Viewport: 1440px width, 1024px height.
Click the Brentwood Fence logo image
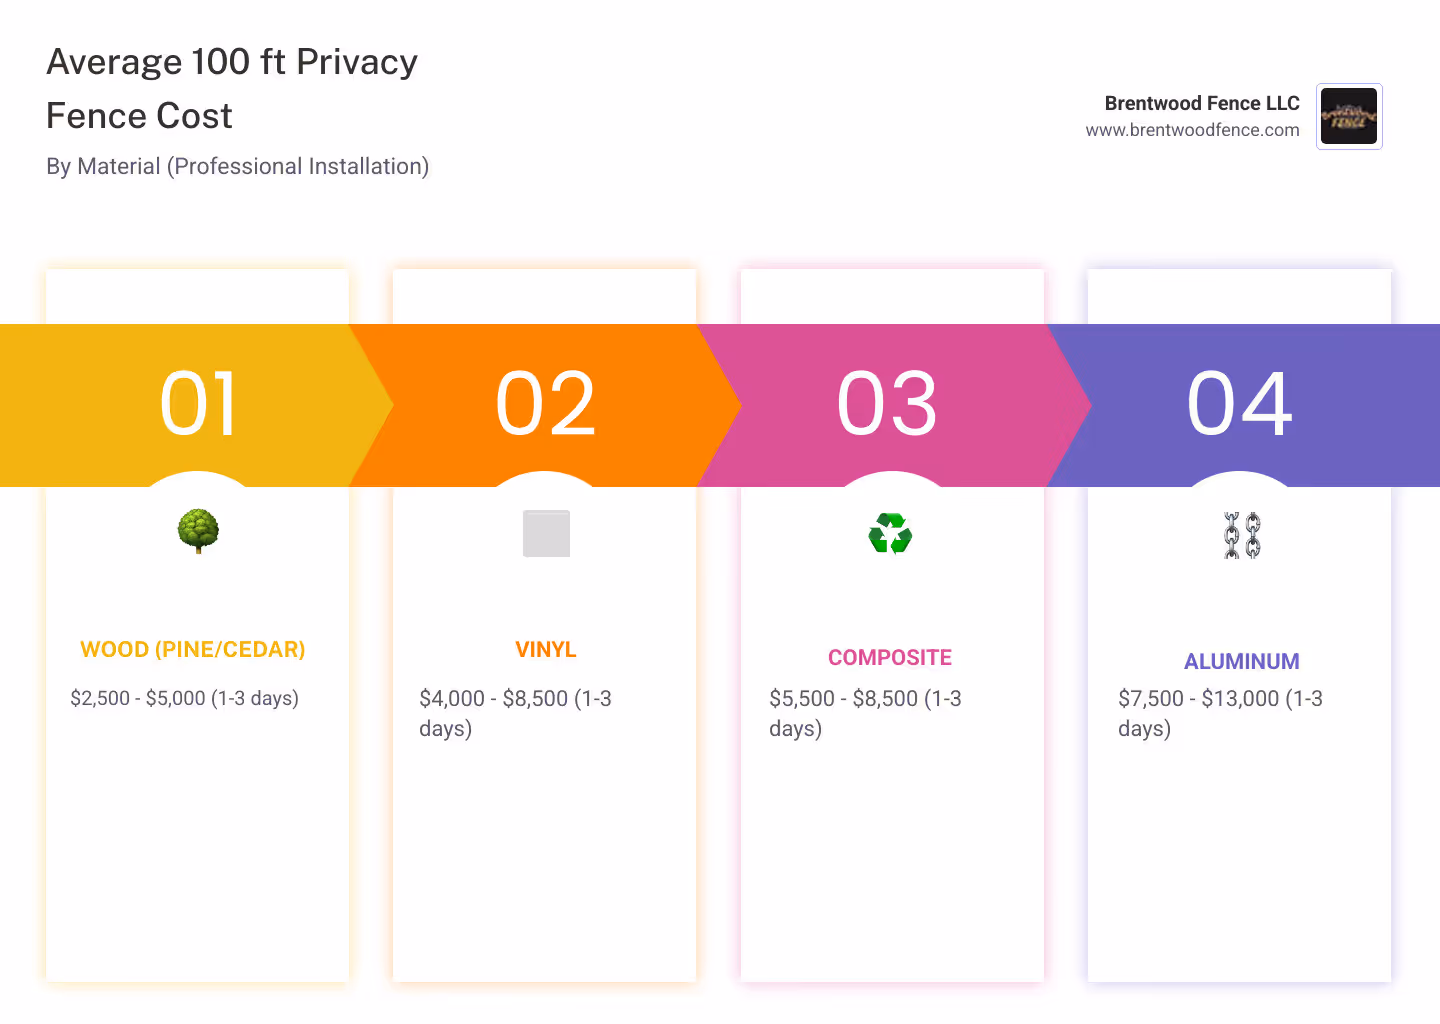[1348, 116]
